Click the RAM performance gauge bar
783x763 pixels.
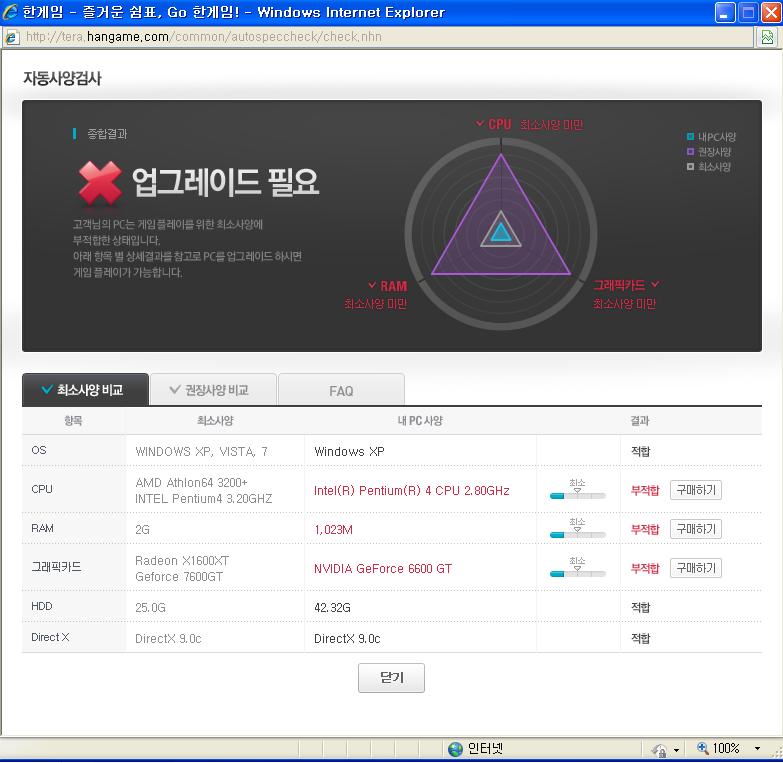578,535
